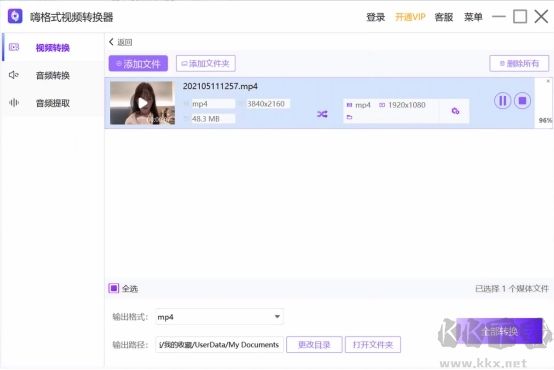
Task: Switch to 音频转换 sidebar tab
Action: coord(52,75)
